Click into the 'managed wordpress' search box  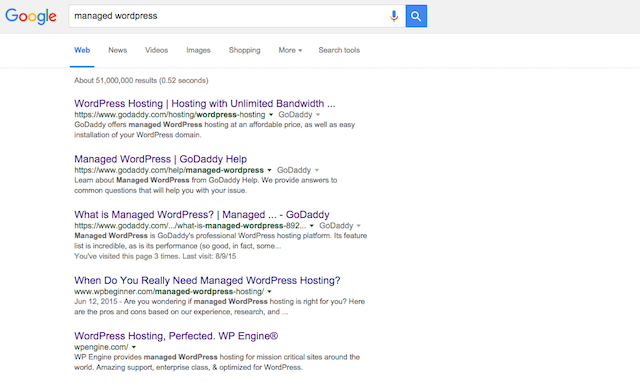(229, 16)
